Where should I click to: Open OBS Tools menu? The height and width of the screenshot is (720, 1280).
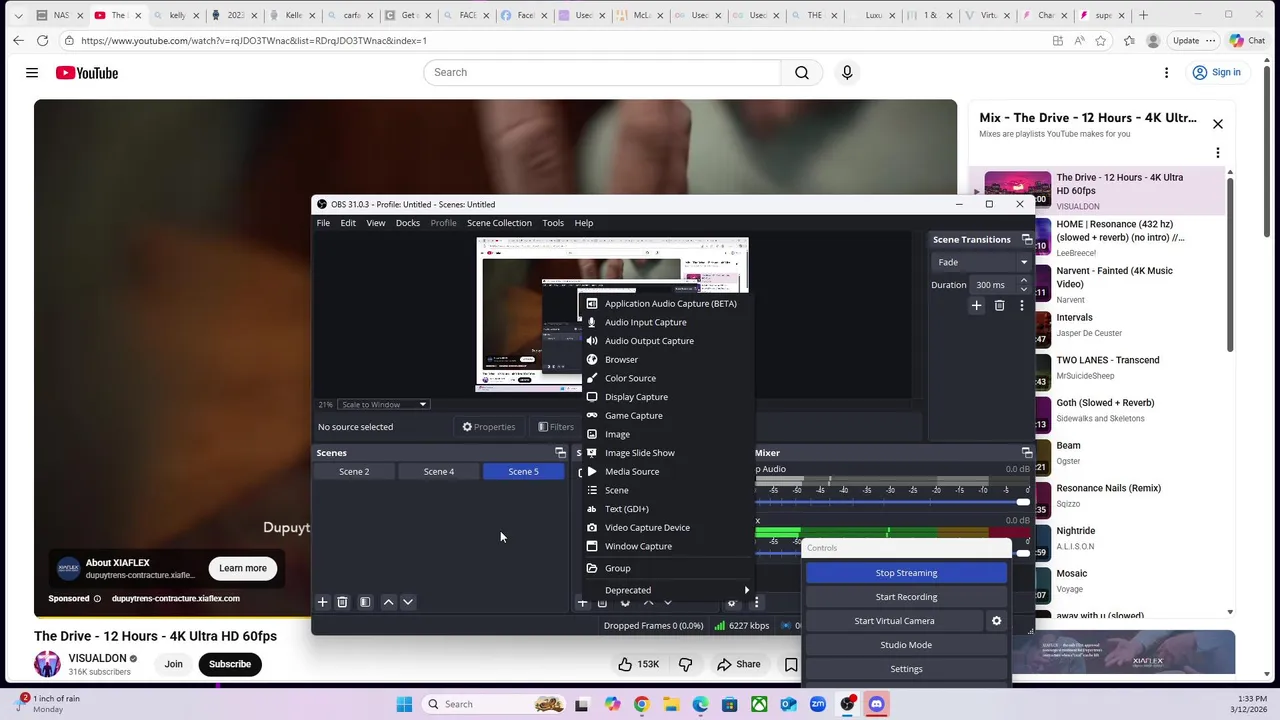[553, 223]
